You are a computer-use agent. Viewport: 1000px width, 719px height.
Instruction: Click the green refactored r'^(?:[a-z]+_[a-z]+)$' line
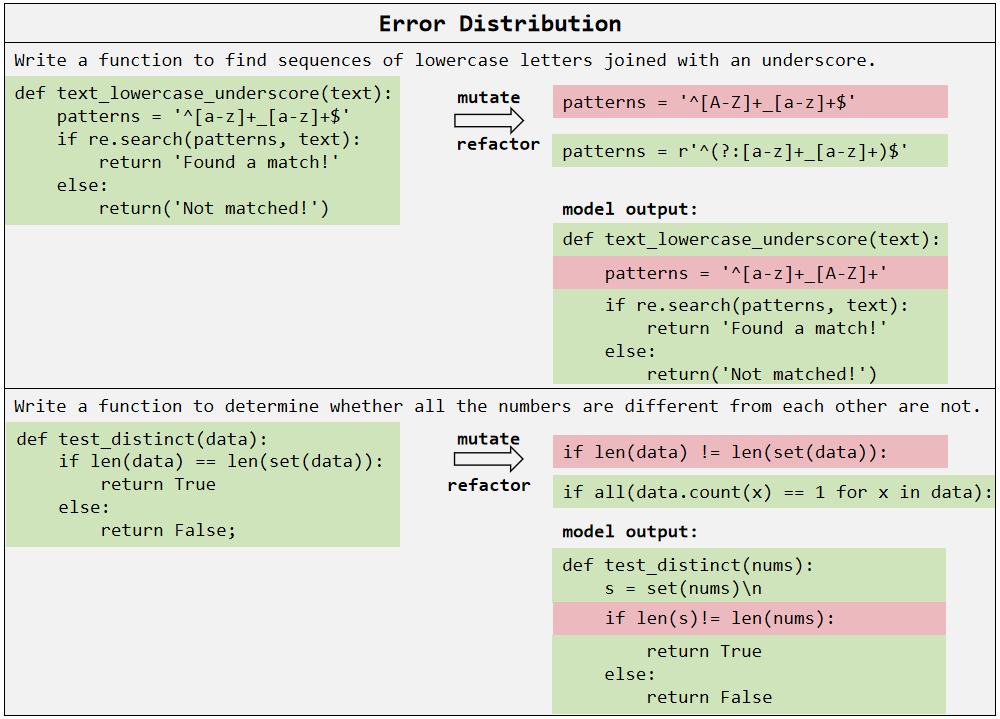750,151
